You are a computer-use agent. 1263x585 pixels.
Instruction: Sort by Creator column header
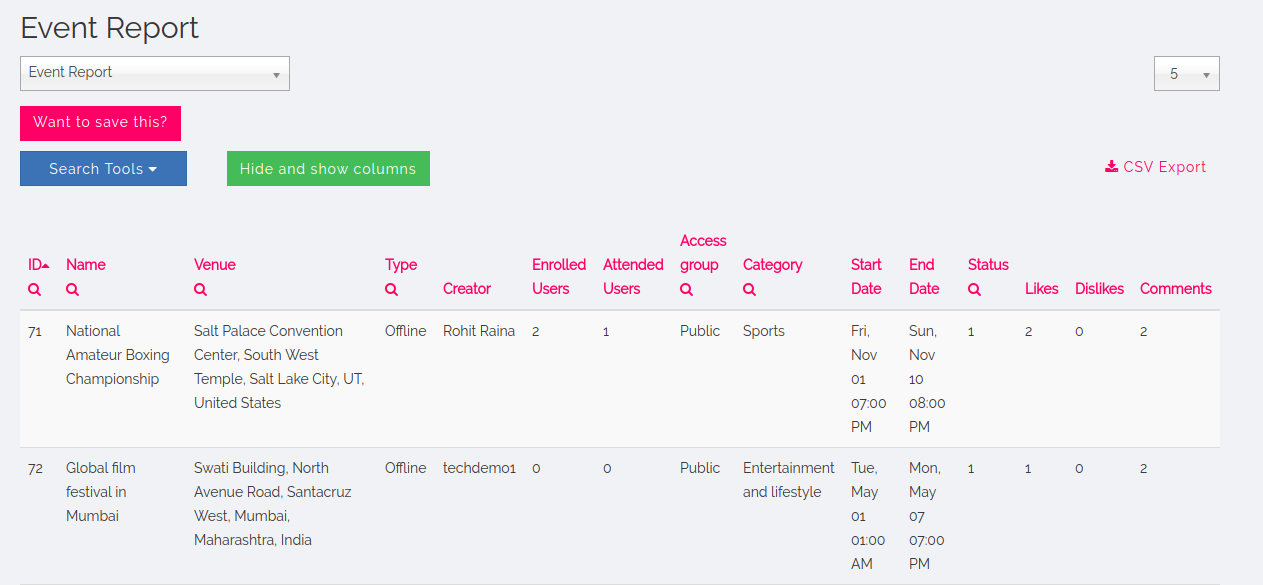467,289
